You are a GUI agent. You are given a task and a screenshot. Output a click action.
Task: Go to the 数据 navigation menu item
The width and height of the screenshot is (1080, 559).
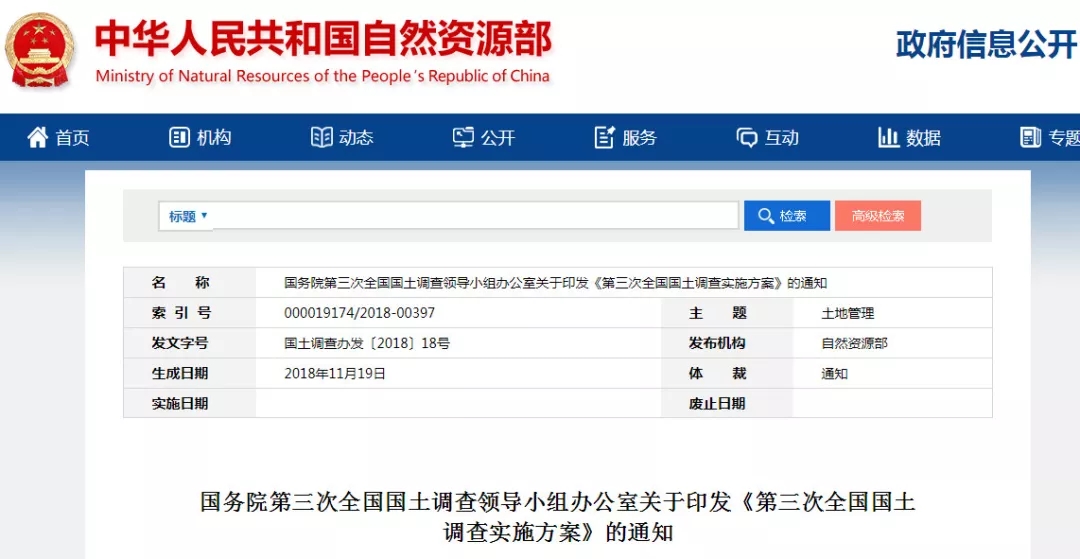(x=924, y=138)
